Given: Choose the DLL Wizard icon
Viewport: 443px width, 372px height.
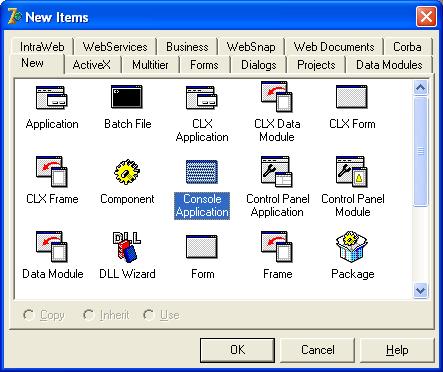Looking at the screenshot, I should (127, 247).
